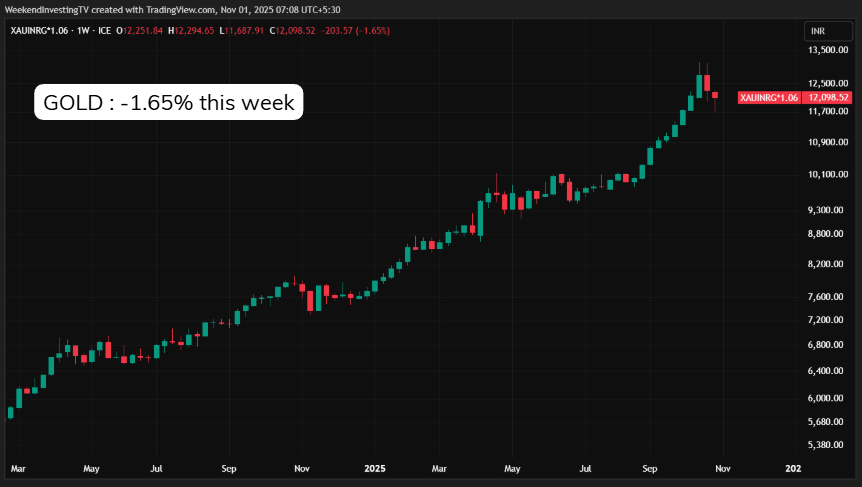Select the 1W interval label in legend
This screenshot has height=487, width=862.
click(x=81, y=31)
